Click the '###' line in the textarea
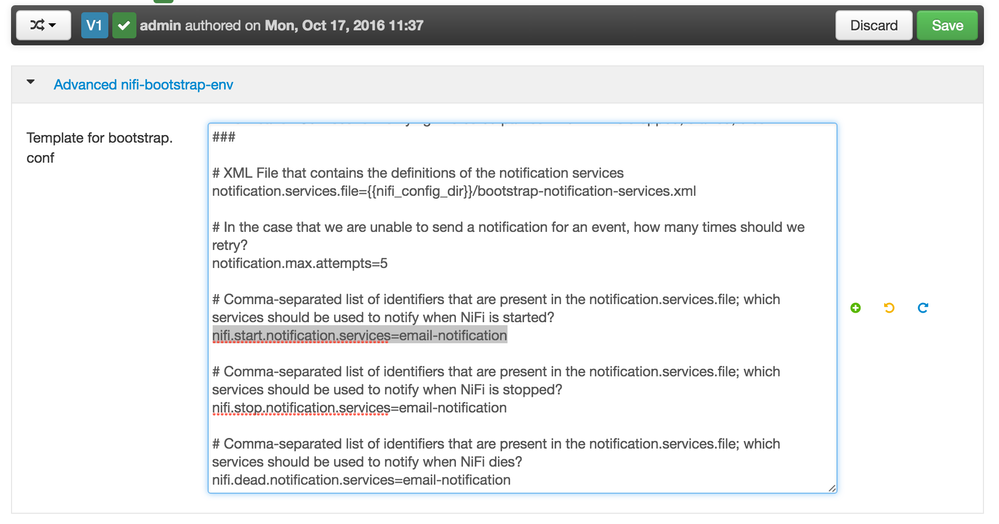Screen dimensions: 999x524 (x=224, y=137)
